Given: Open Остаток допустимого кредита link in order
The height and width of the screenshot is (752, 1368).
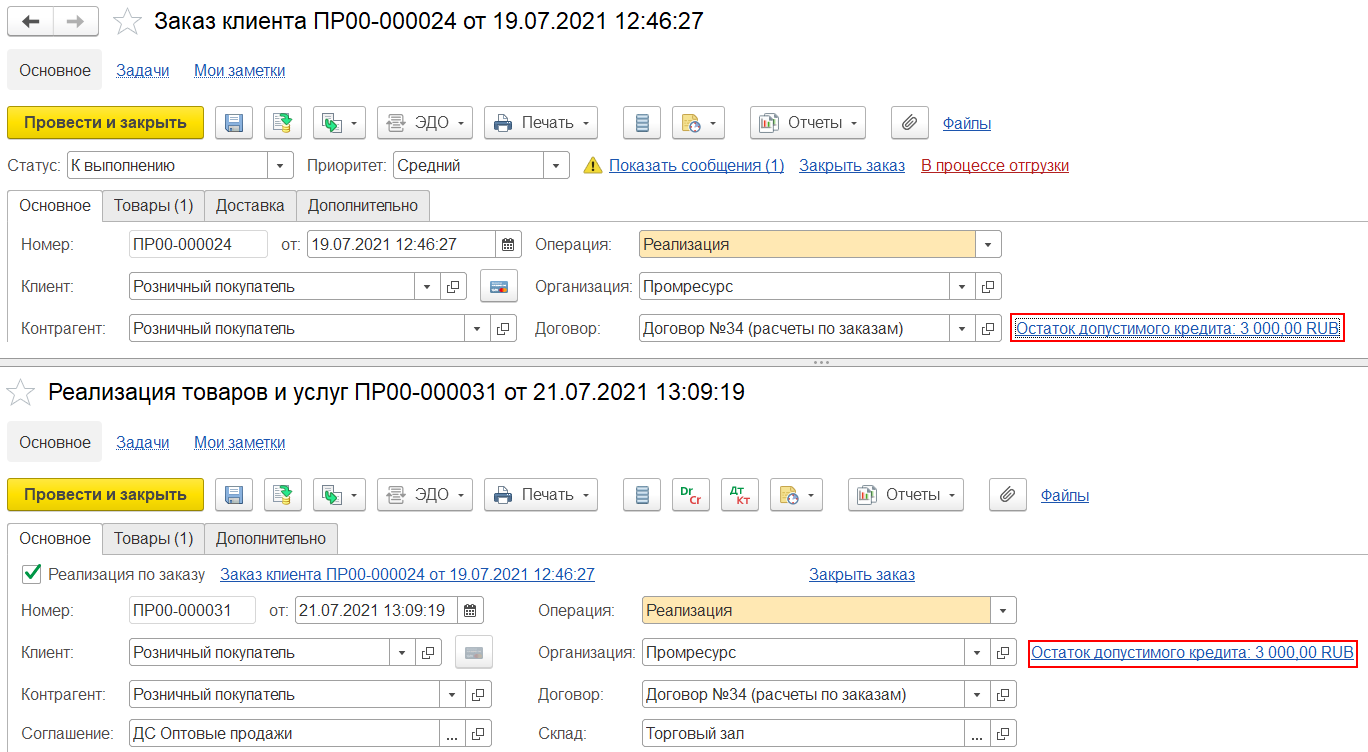Looking at the screenshot, I should click(x=1177, y=328).
